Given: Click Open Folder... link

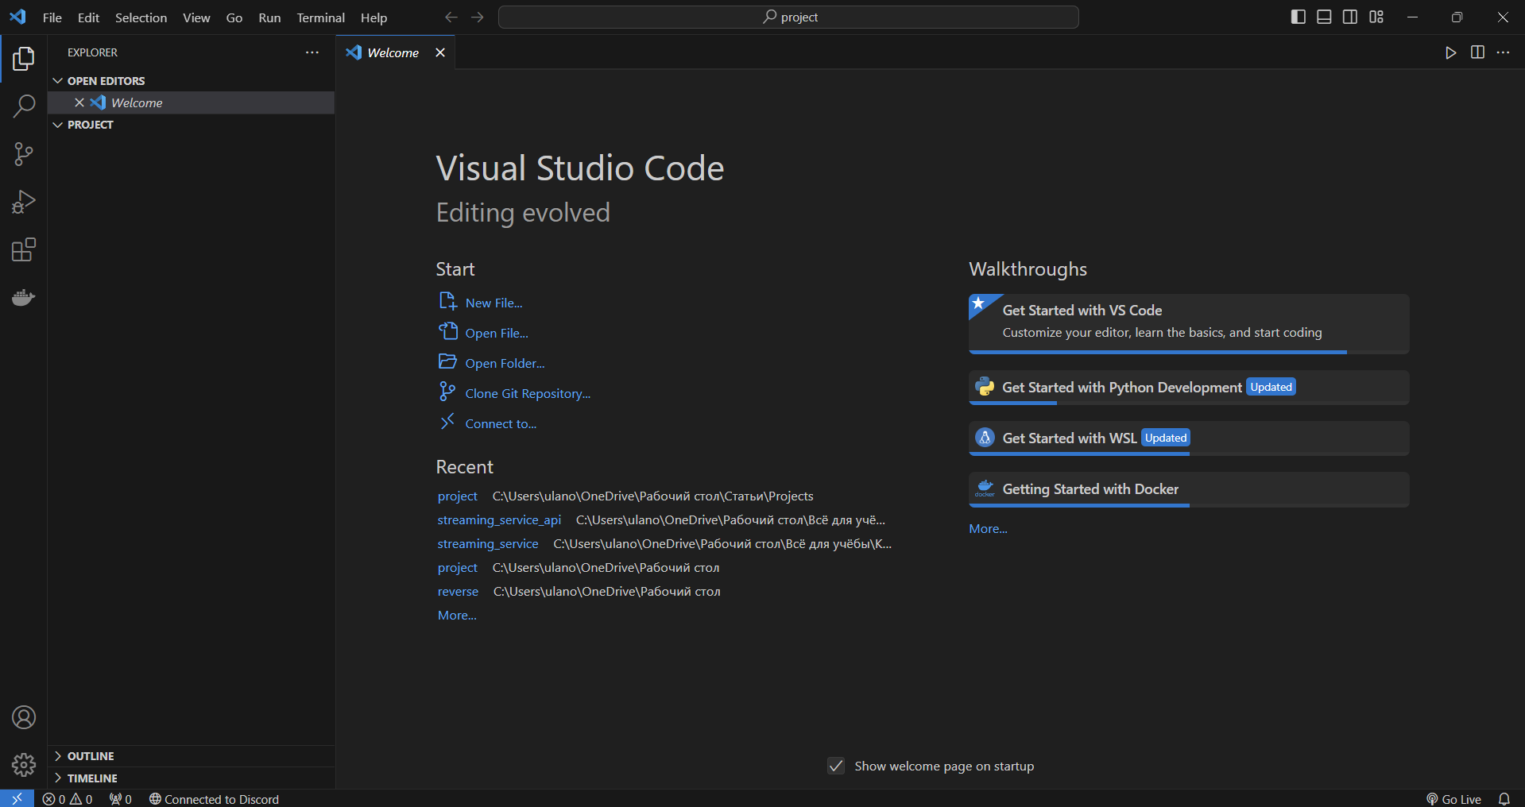Looking at the screenshot, I should pos(492,363).
